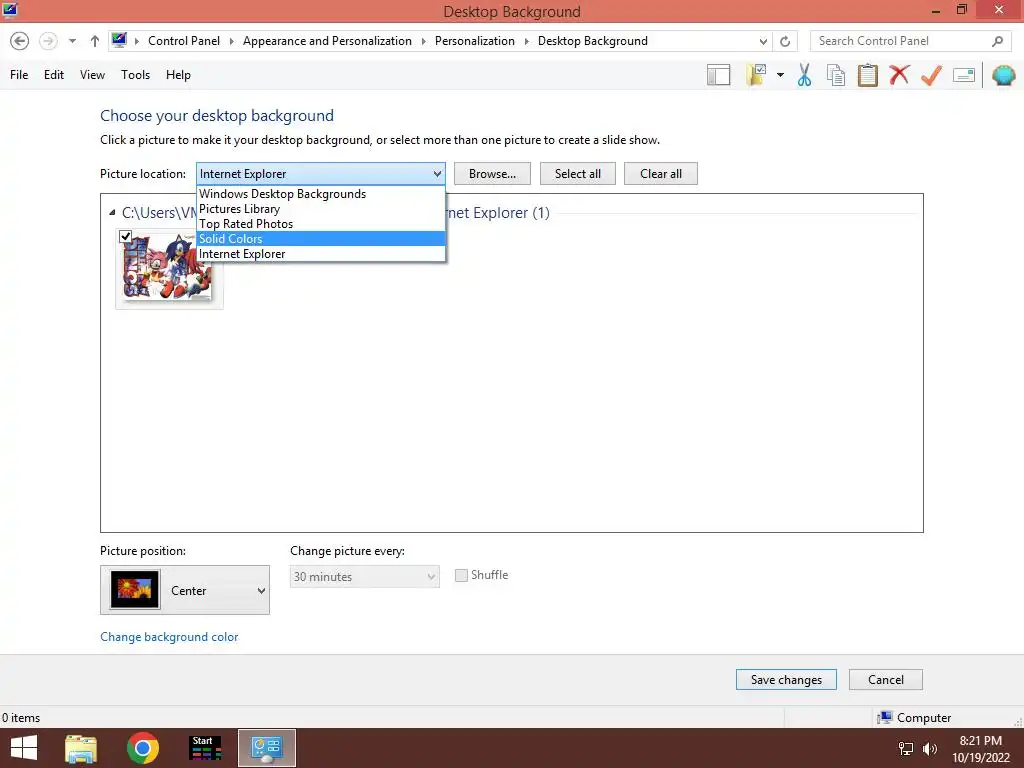This screenshot has height=768, width=1024.
Task: Click the orange checkmark icon
Action: [931, 75]
